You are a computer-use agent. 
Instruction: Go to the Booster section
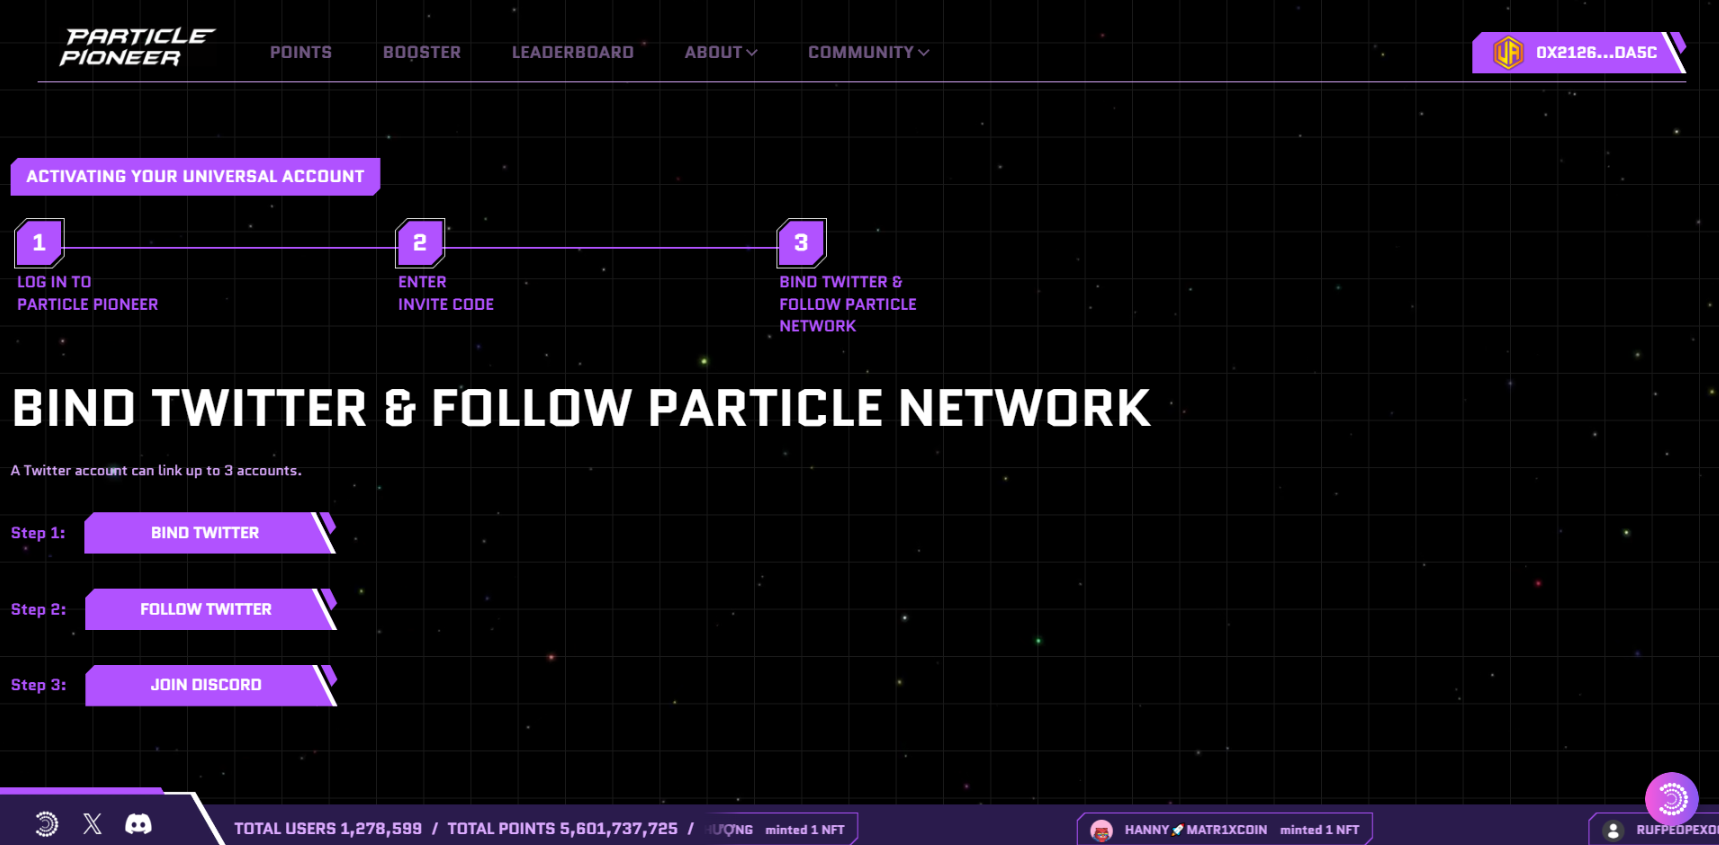tap(422, 52)
